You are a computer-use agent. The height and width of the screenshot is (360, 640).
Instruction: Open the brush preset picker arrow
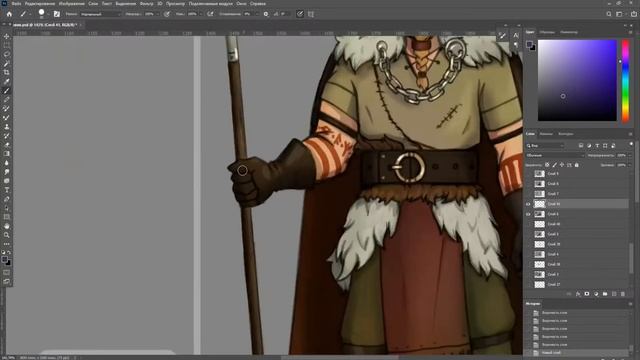[x=48, y=14]
